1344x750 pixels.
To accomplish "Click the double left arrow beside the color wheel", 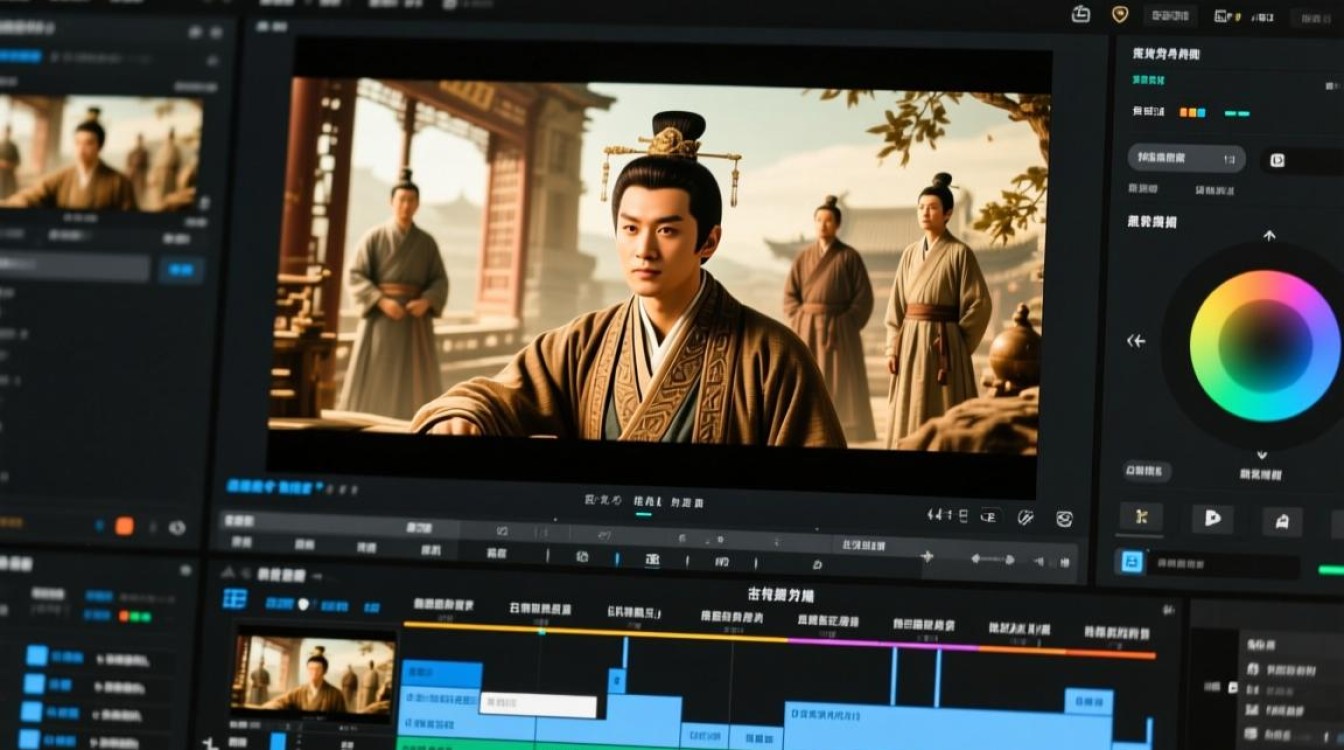I will click(1136, 341).
